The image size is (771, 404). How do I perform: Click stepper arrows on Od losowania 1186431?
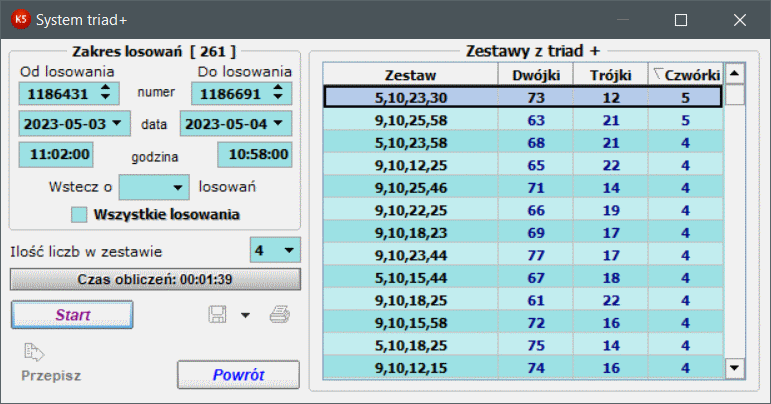tap(105, 92)
